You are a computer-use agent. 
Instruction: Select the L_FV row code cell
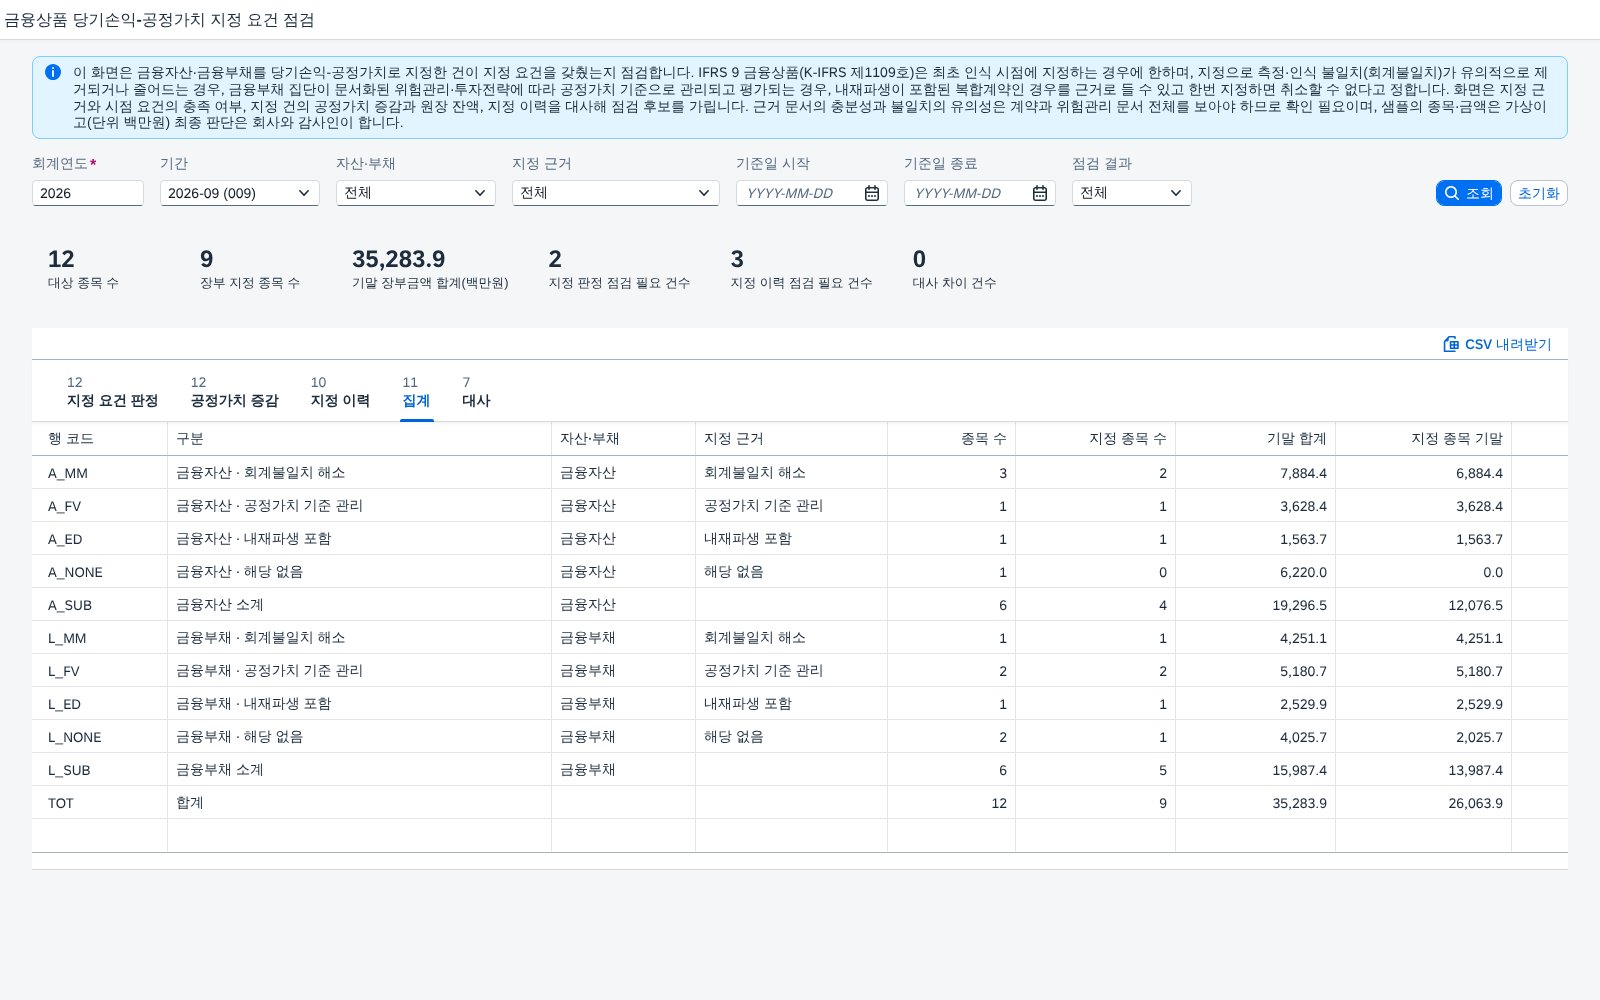tap(100, 671)
